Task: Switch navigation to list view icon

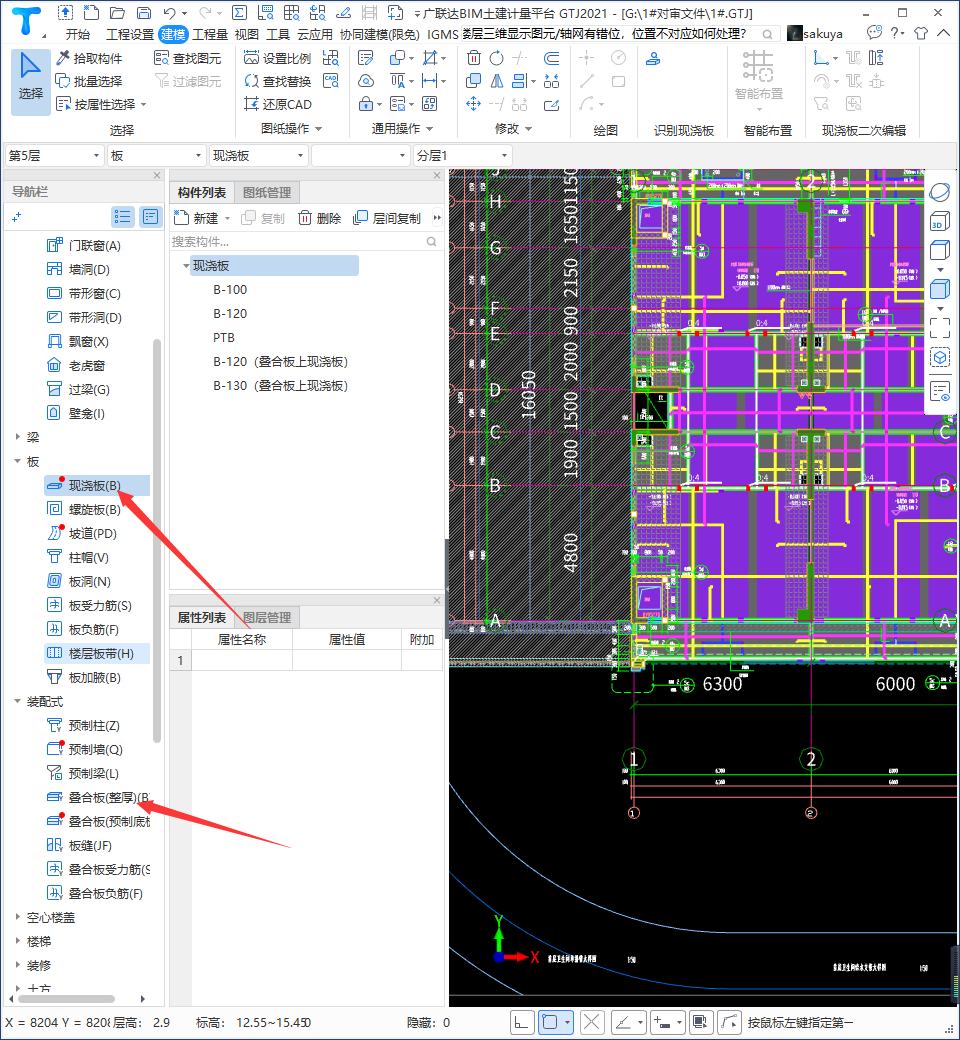Action: point(123,217)
